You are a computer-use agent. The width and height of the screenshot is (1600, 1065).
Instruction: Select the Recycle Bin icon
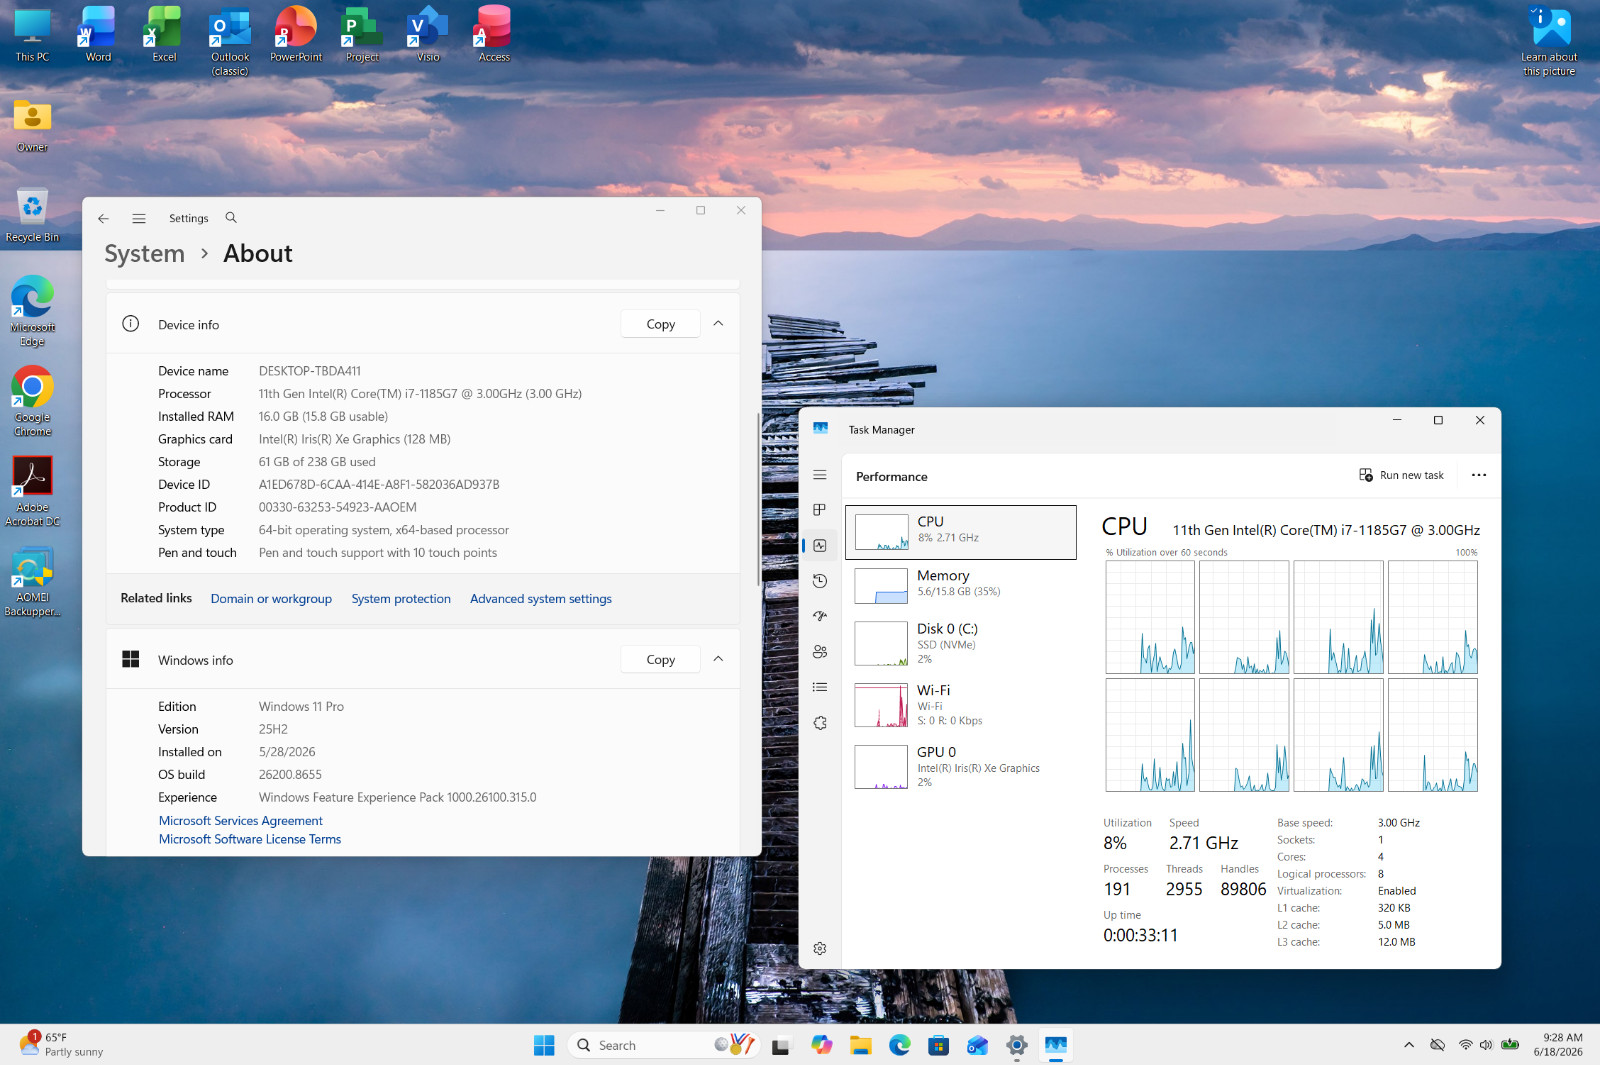[x=32, y=216]
